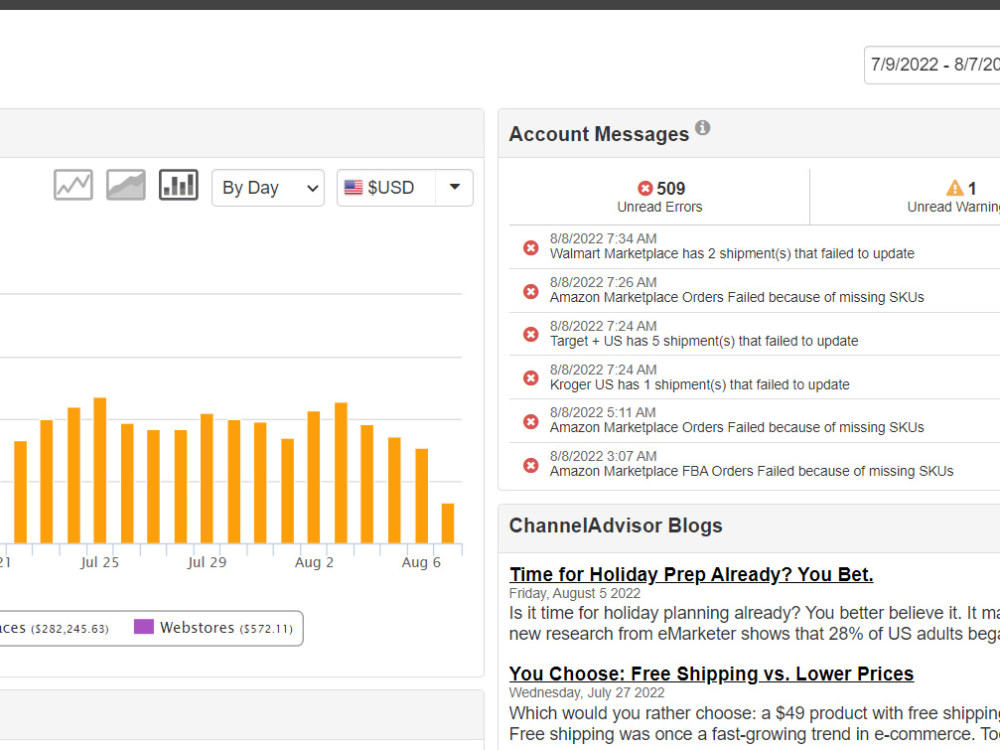Click the US flag in the currency selector

coord(353,187)
